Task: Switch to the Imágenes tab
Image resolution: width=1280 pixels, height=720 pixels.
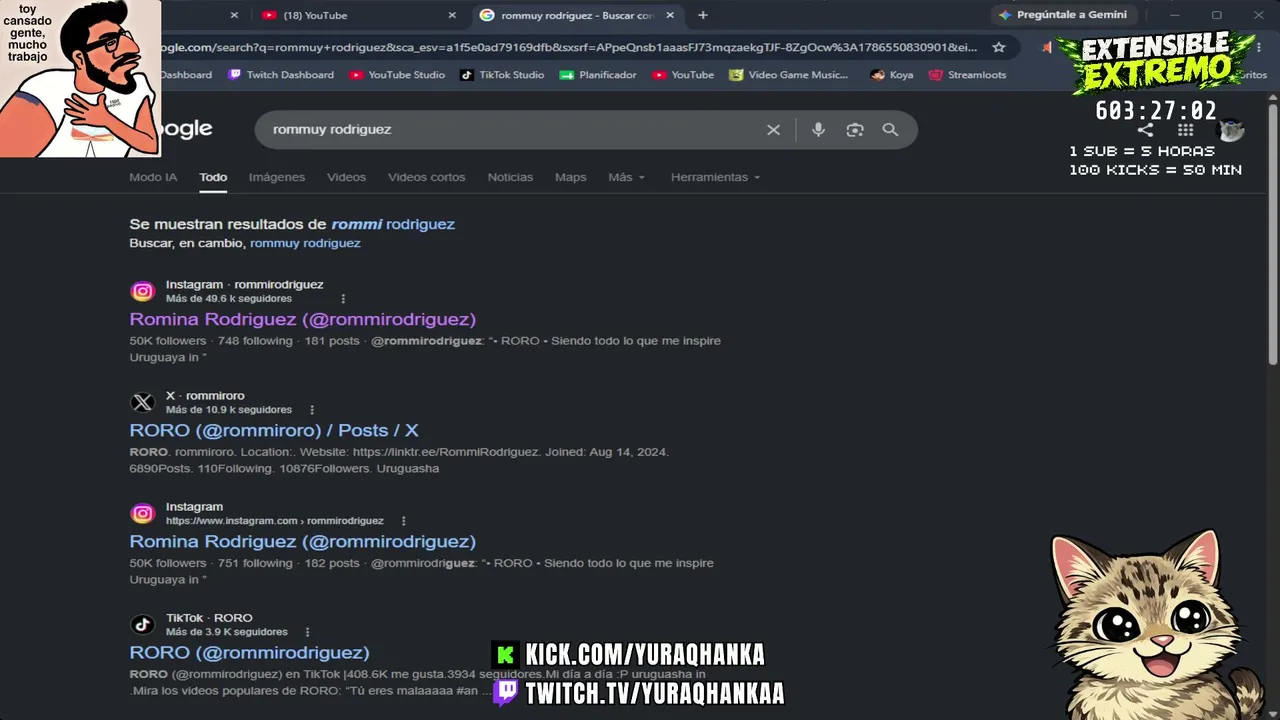Action: point(277,177)
